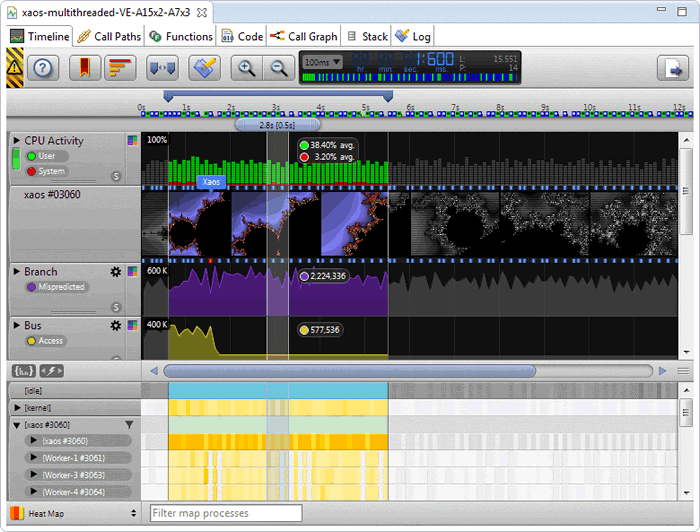Screen dimensions: 700x532
Task: Open the Bus chart color palette icon
Action: [x=132, y=326]
